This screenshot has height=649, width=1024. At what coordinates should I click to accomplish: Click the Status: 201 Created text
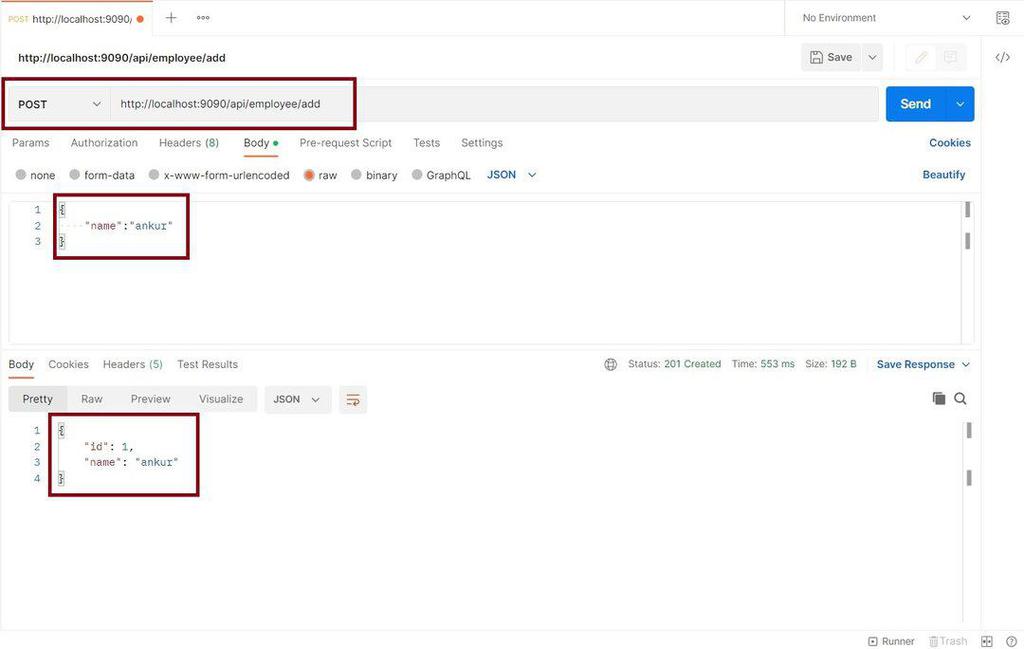coord(675,364)
